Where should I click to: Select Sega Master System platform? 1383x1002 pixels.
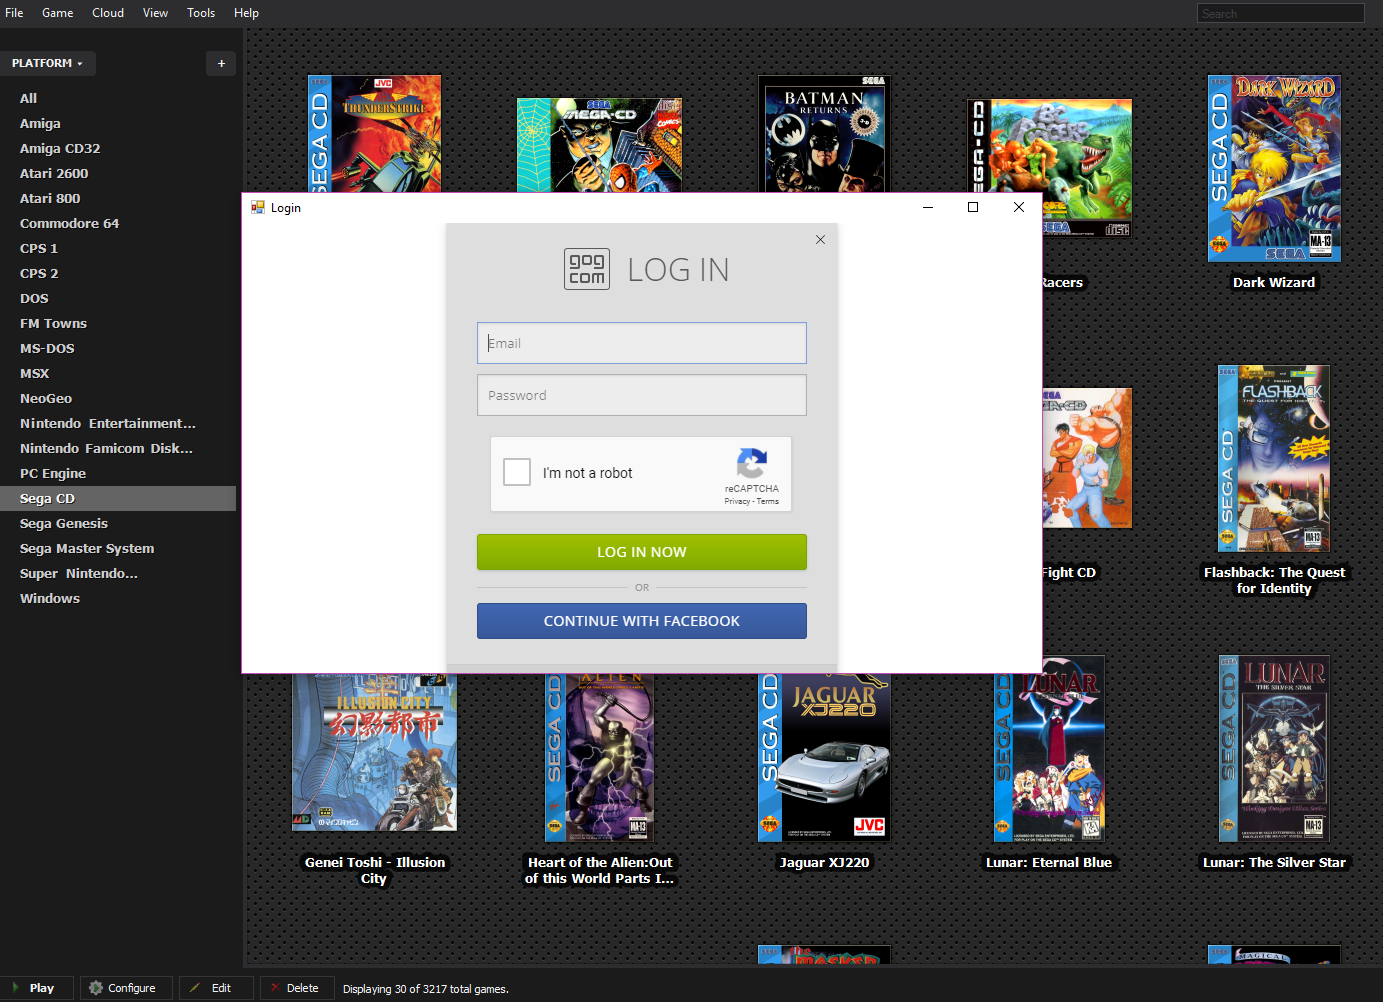point(118,548)
